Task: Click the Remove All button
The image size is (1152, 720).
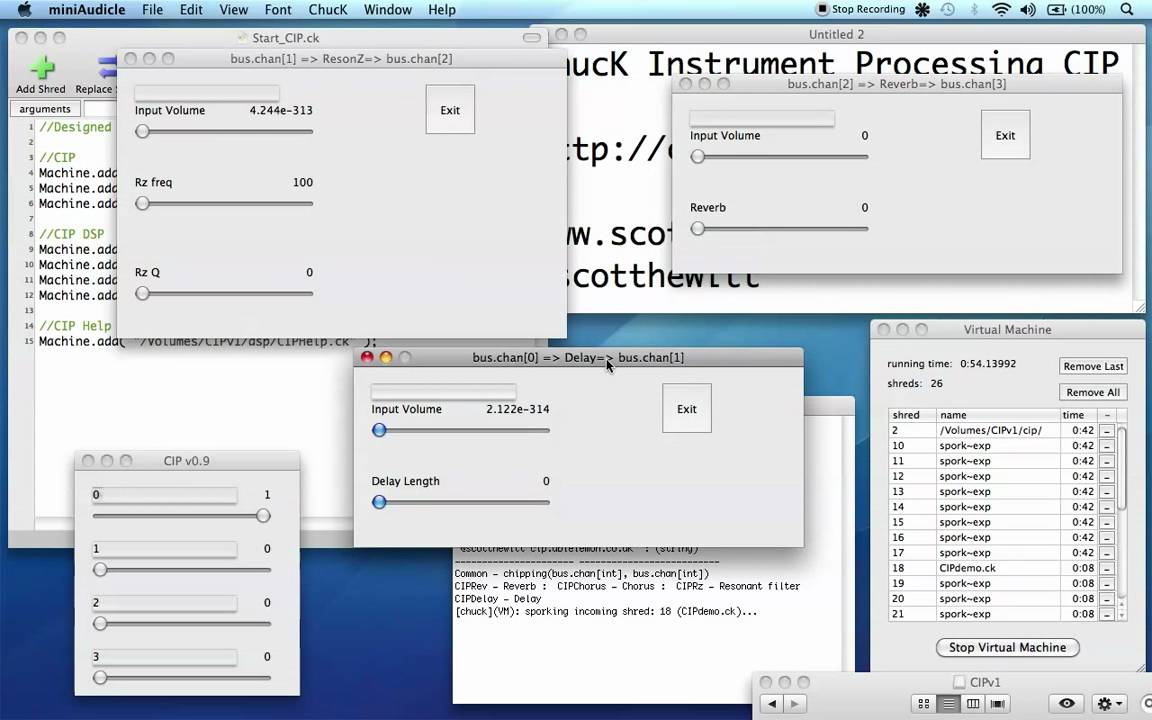Action: point(1093,392)
